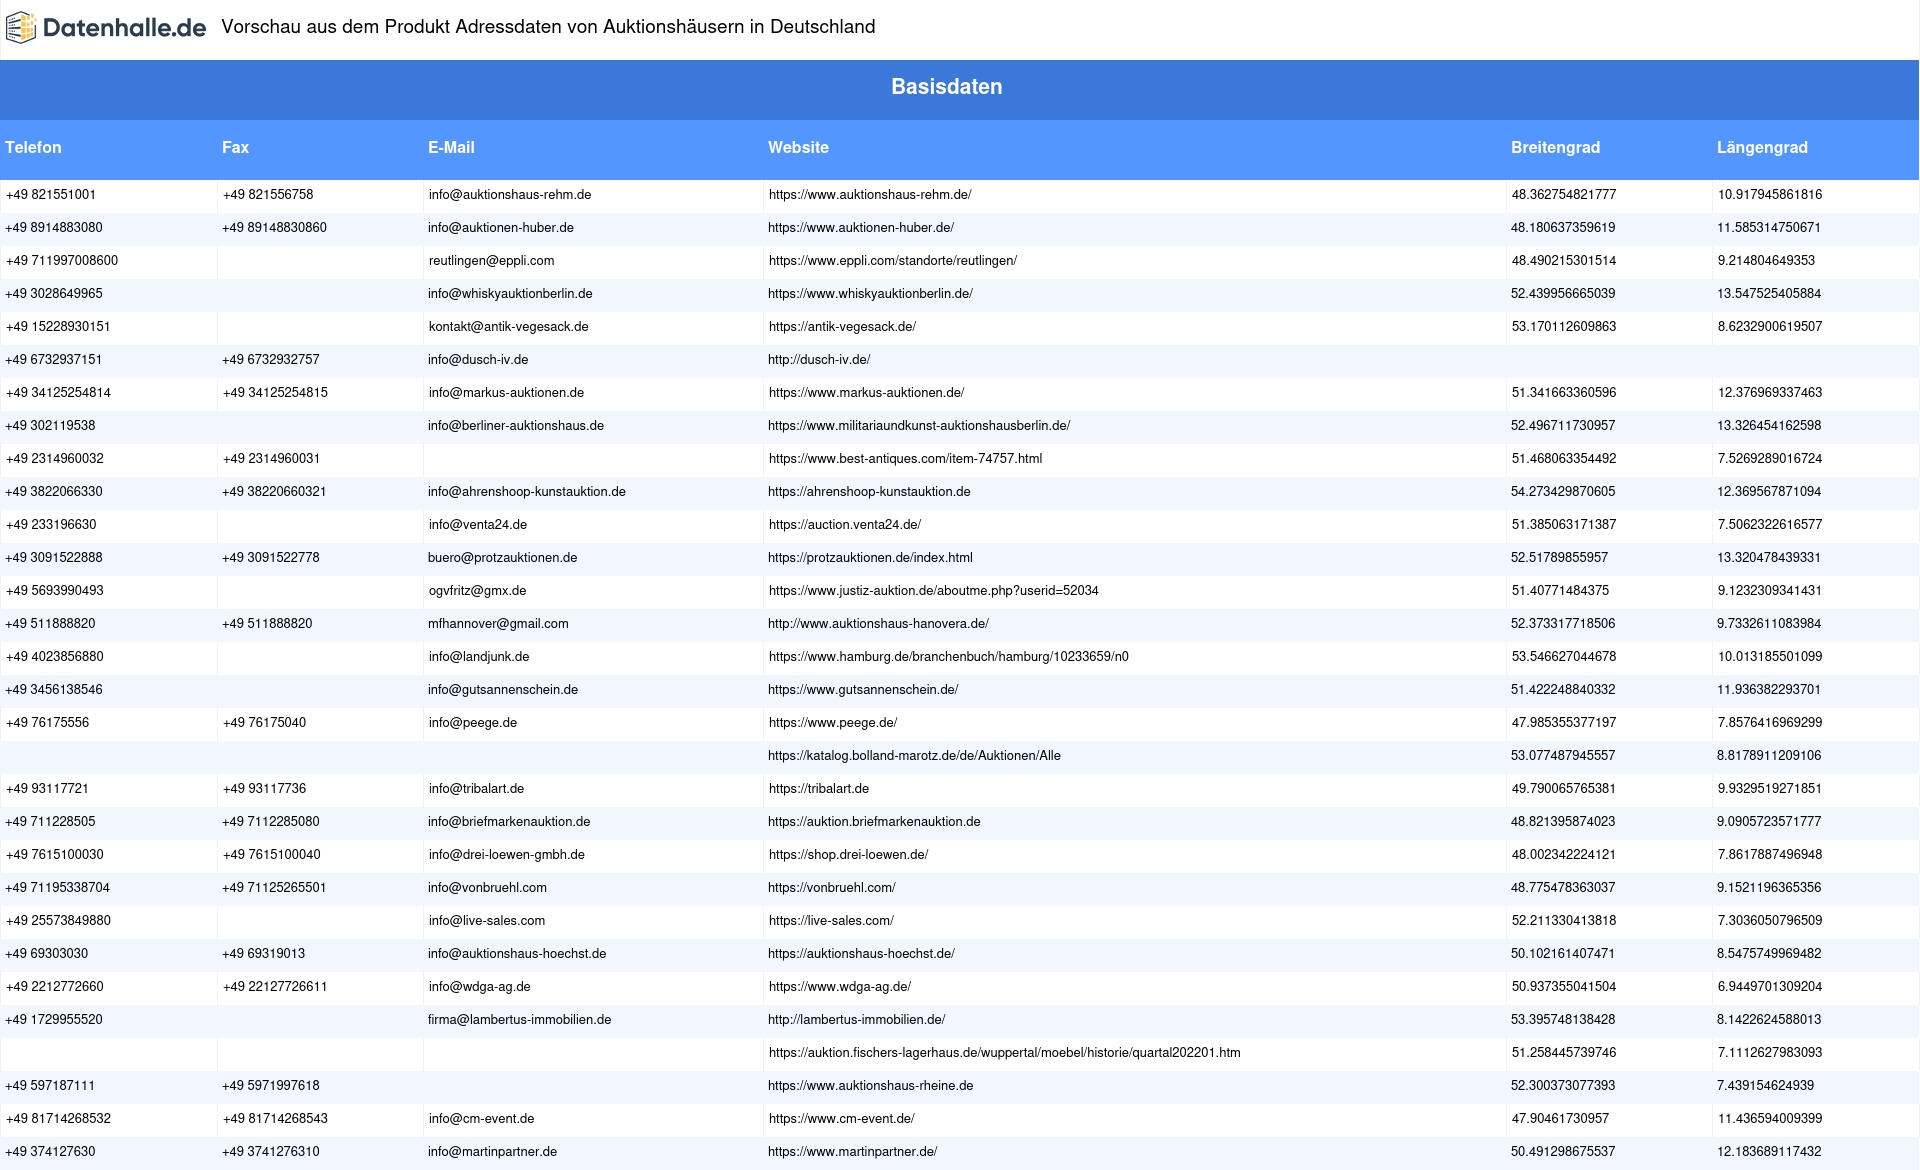Screen dimensions: 1920x1170
Task: Select phone number +49 821551001
Action: point(51,195)
